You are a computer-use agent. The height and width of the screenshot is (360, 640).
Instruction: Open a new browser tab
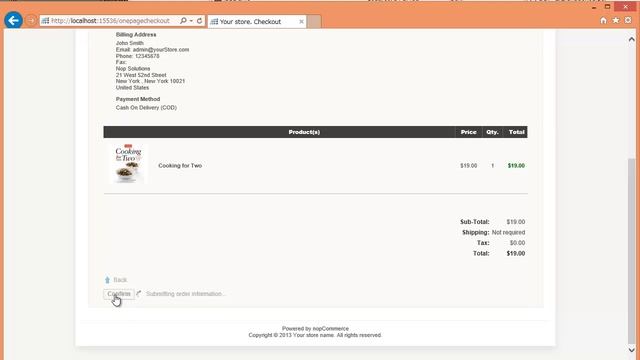point(314,22)
